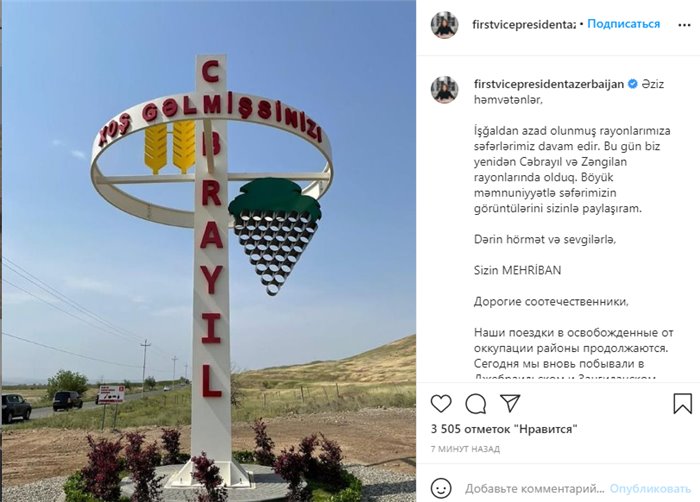Save post using bookmark icon
The height and width of the screenshot is (502, 700).
[x=682, y=403]
